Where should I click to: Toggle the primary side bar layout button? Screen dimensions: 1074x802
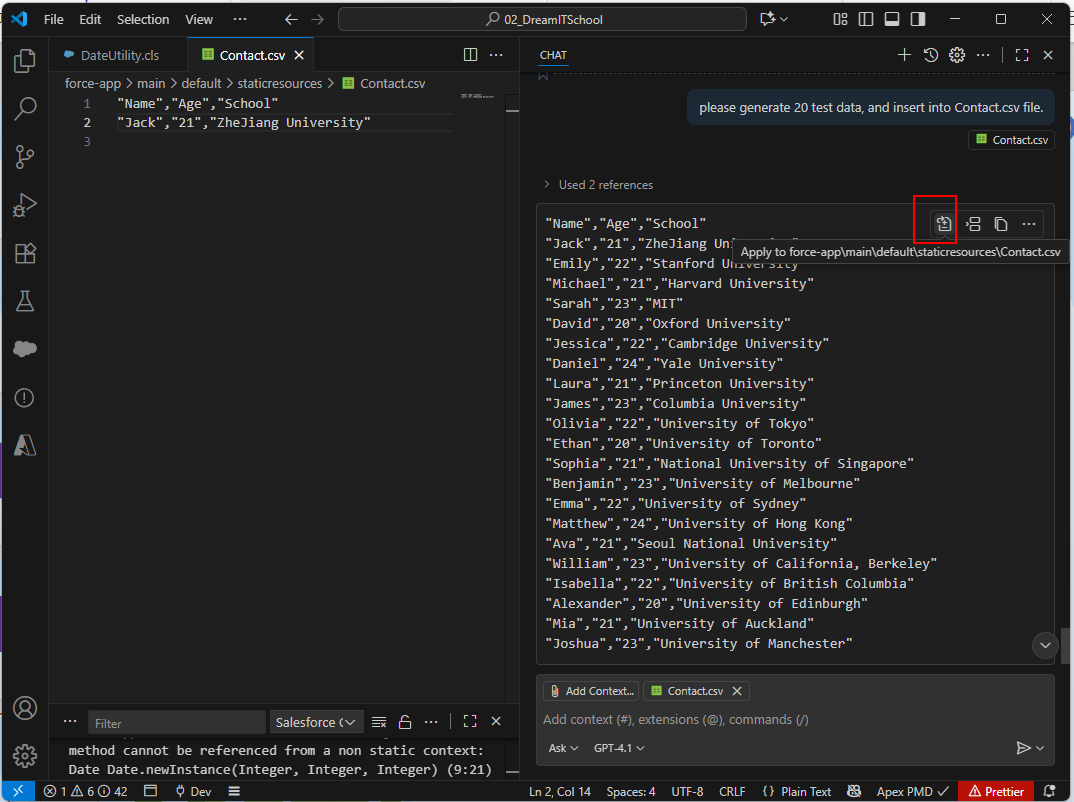[x=866, y=19]
